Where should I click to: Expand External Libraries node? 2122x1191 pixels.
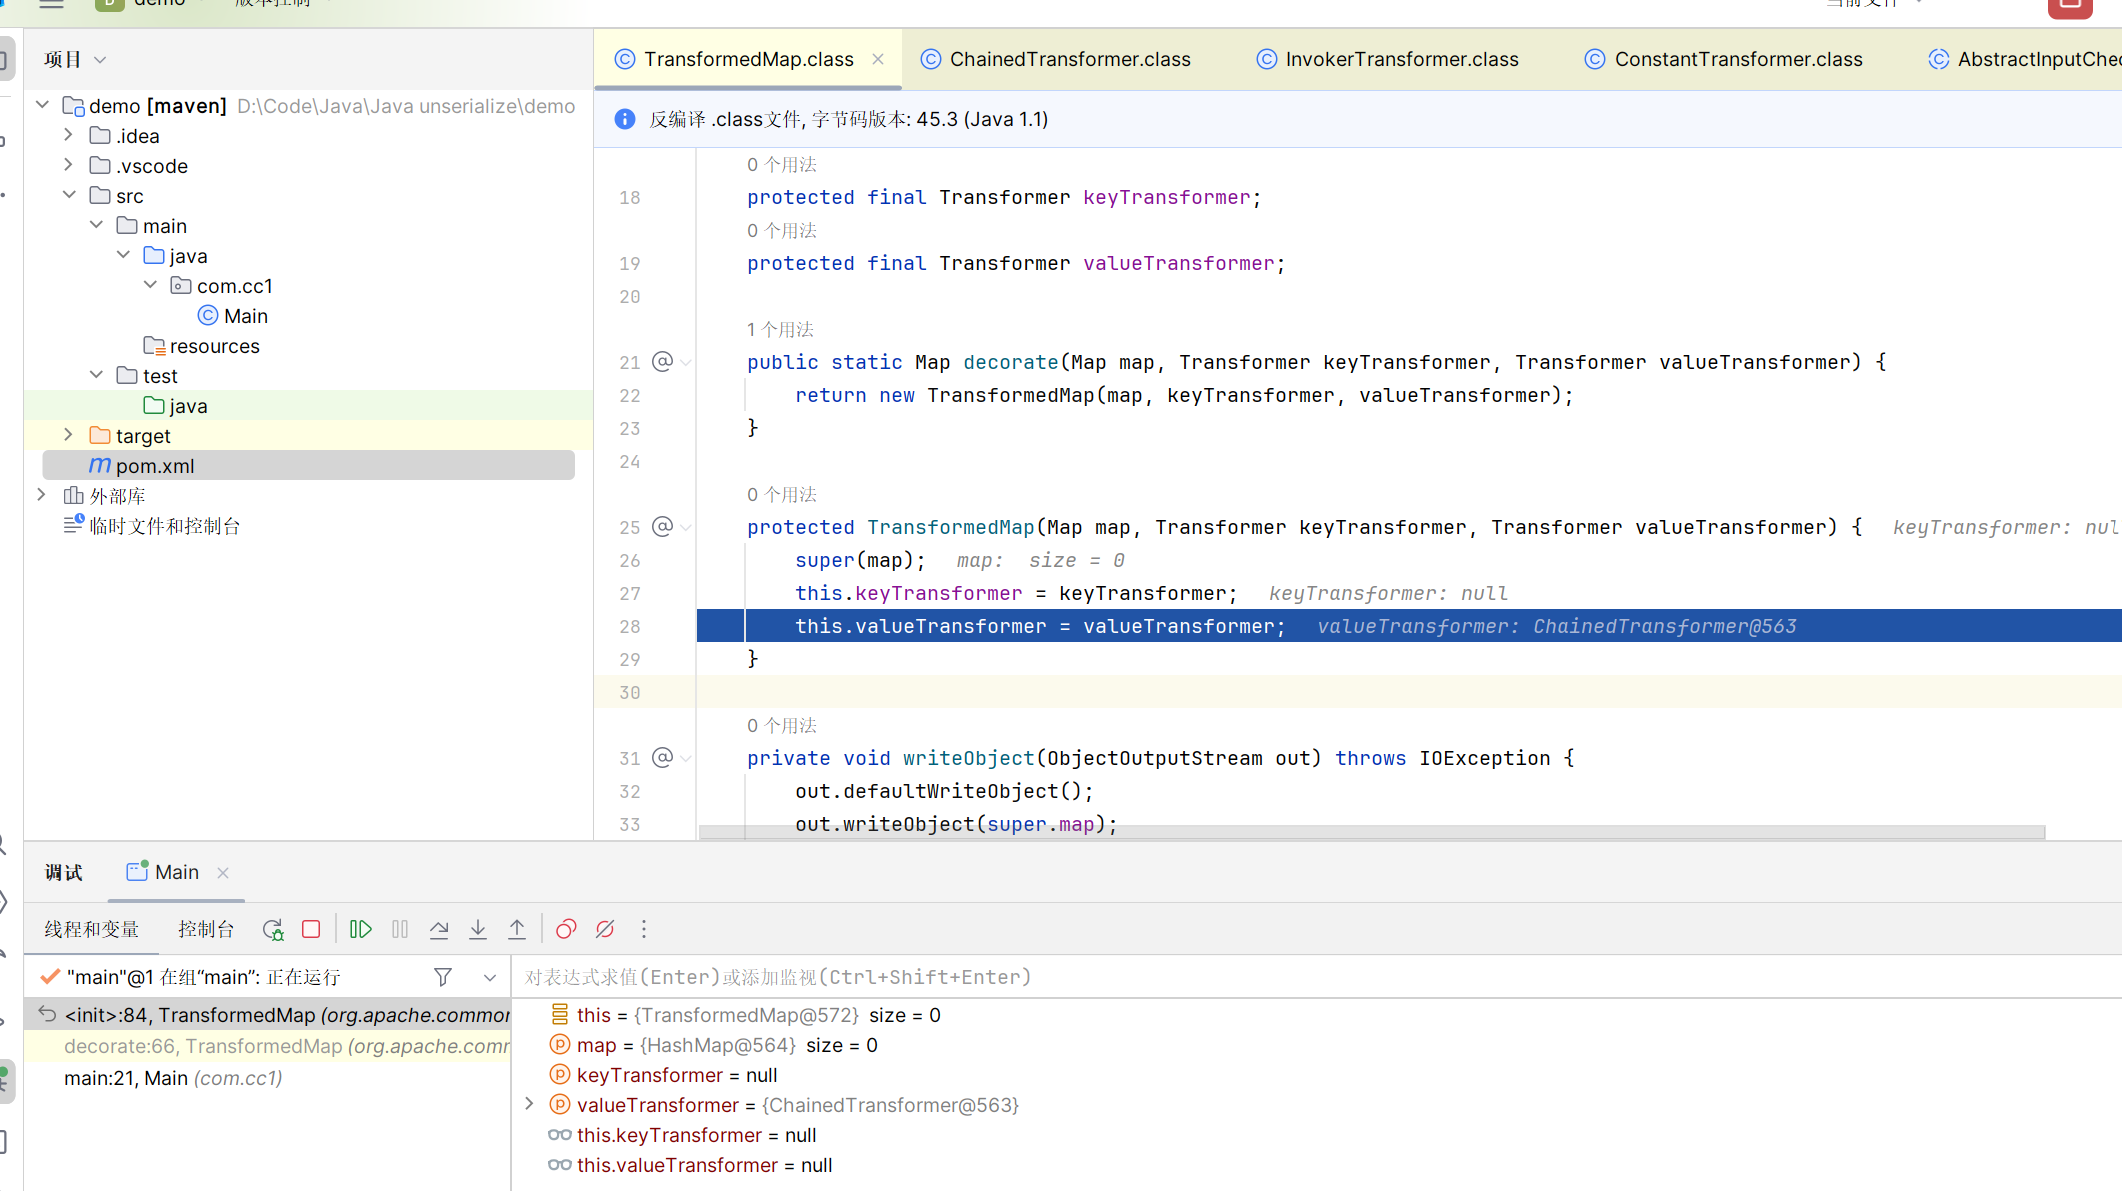(x=42, y=495)
